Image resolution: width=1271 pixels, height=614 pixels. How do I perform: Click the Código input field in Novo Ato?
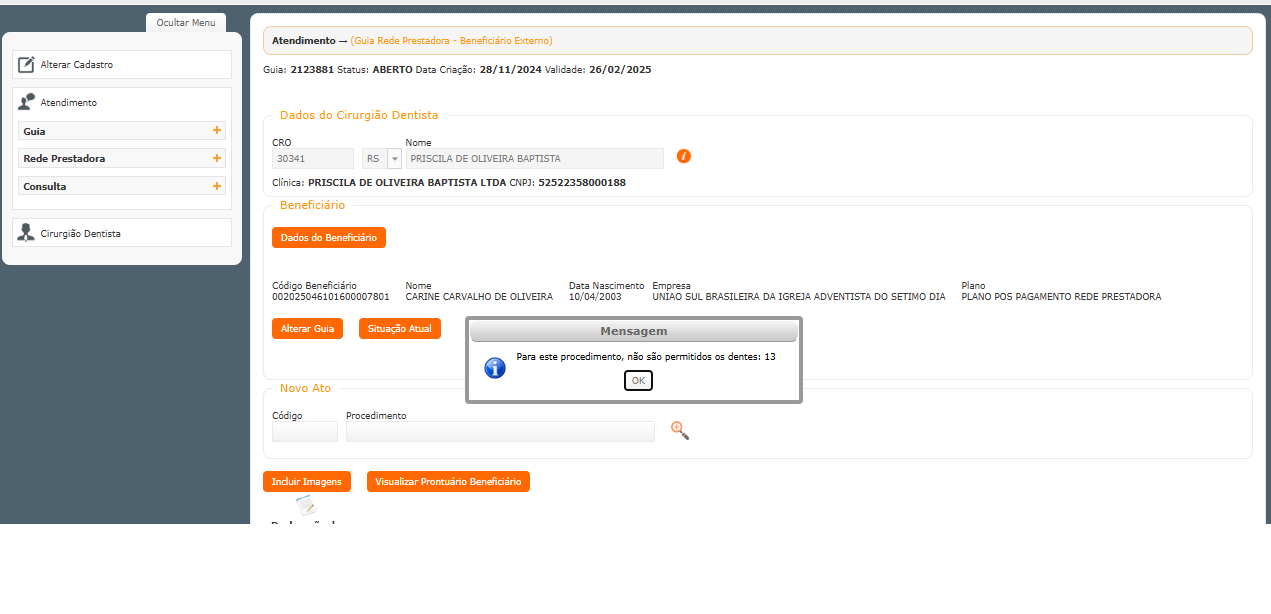pyautogui.click(x=305, y=431)
